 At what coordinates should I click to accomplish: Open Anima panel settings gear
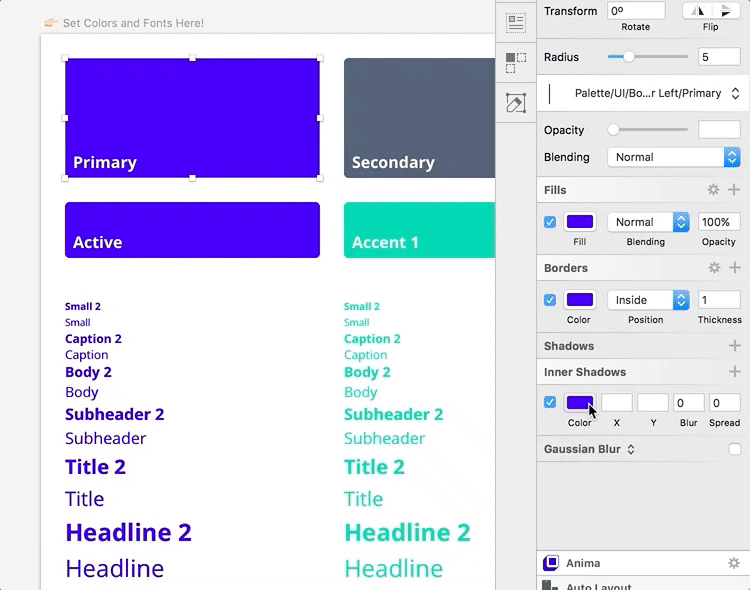pos(734,563)
